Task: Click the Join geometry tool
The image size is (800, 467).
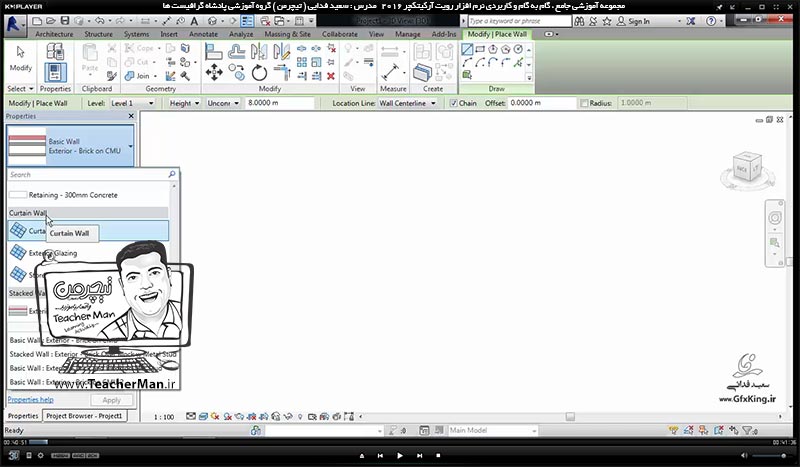Action: pos(137,76)
